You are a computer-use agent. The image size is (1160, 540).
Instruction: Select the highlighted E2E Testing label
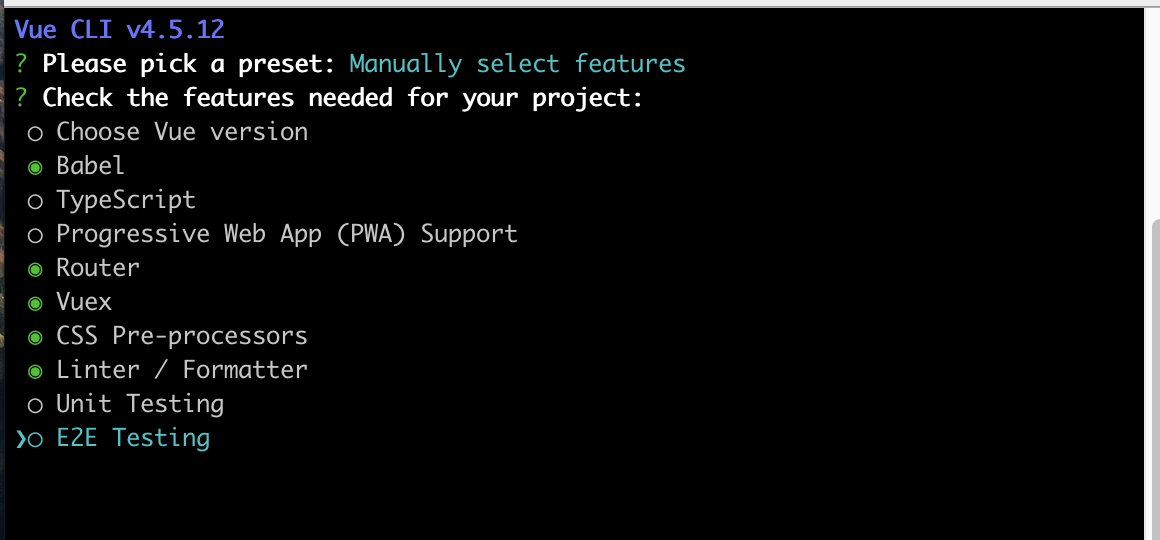133,439
